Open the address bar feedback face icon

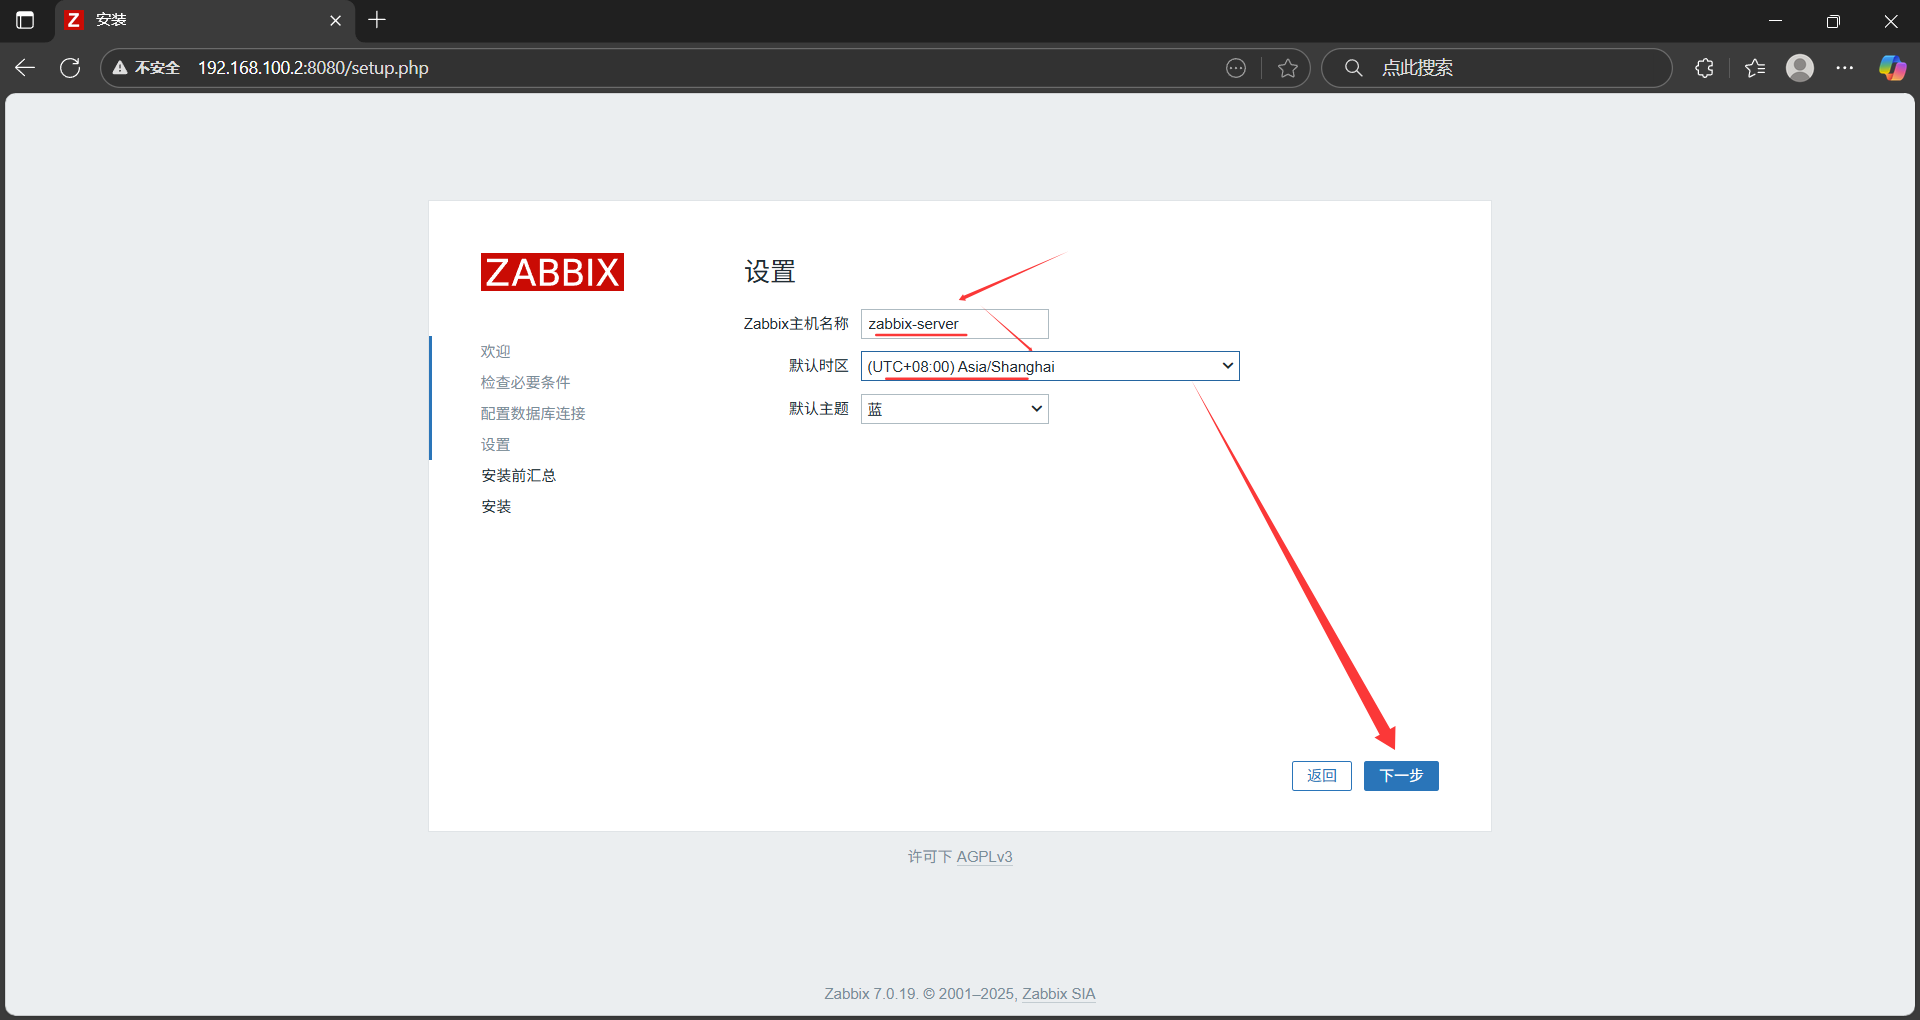[x=1236, y=68]
